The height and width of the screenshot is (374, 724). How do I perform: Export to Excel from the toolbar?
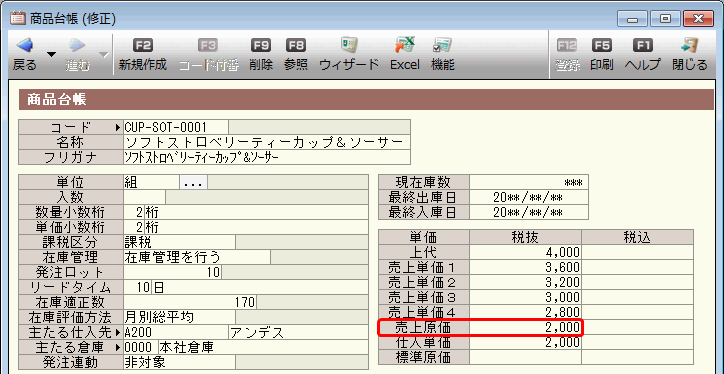[405, 54]
